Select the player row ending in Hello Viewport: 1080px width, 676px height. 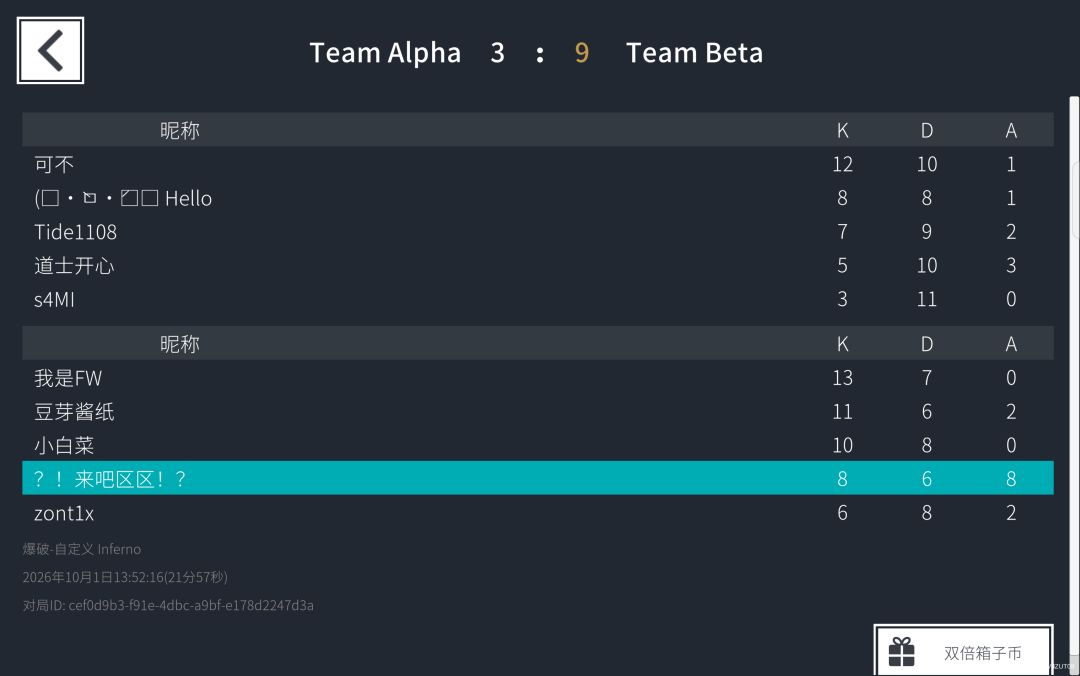tap(538, 198)
